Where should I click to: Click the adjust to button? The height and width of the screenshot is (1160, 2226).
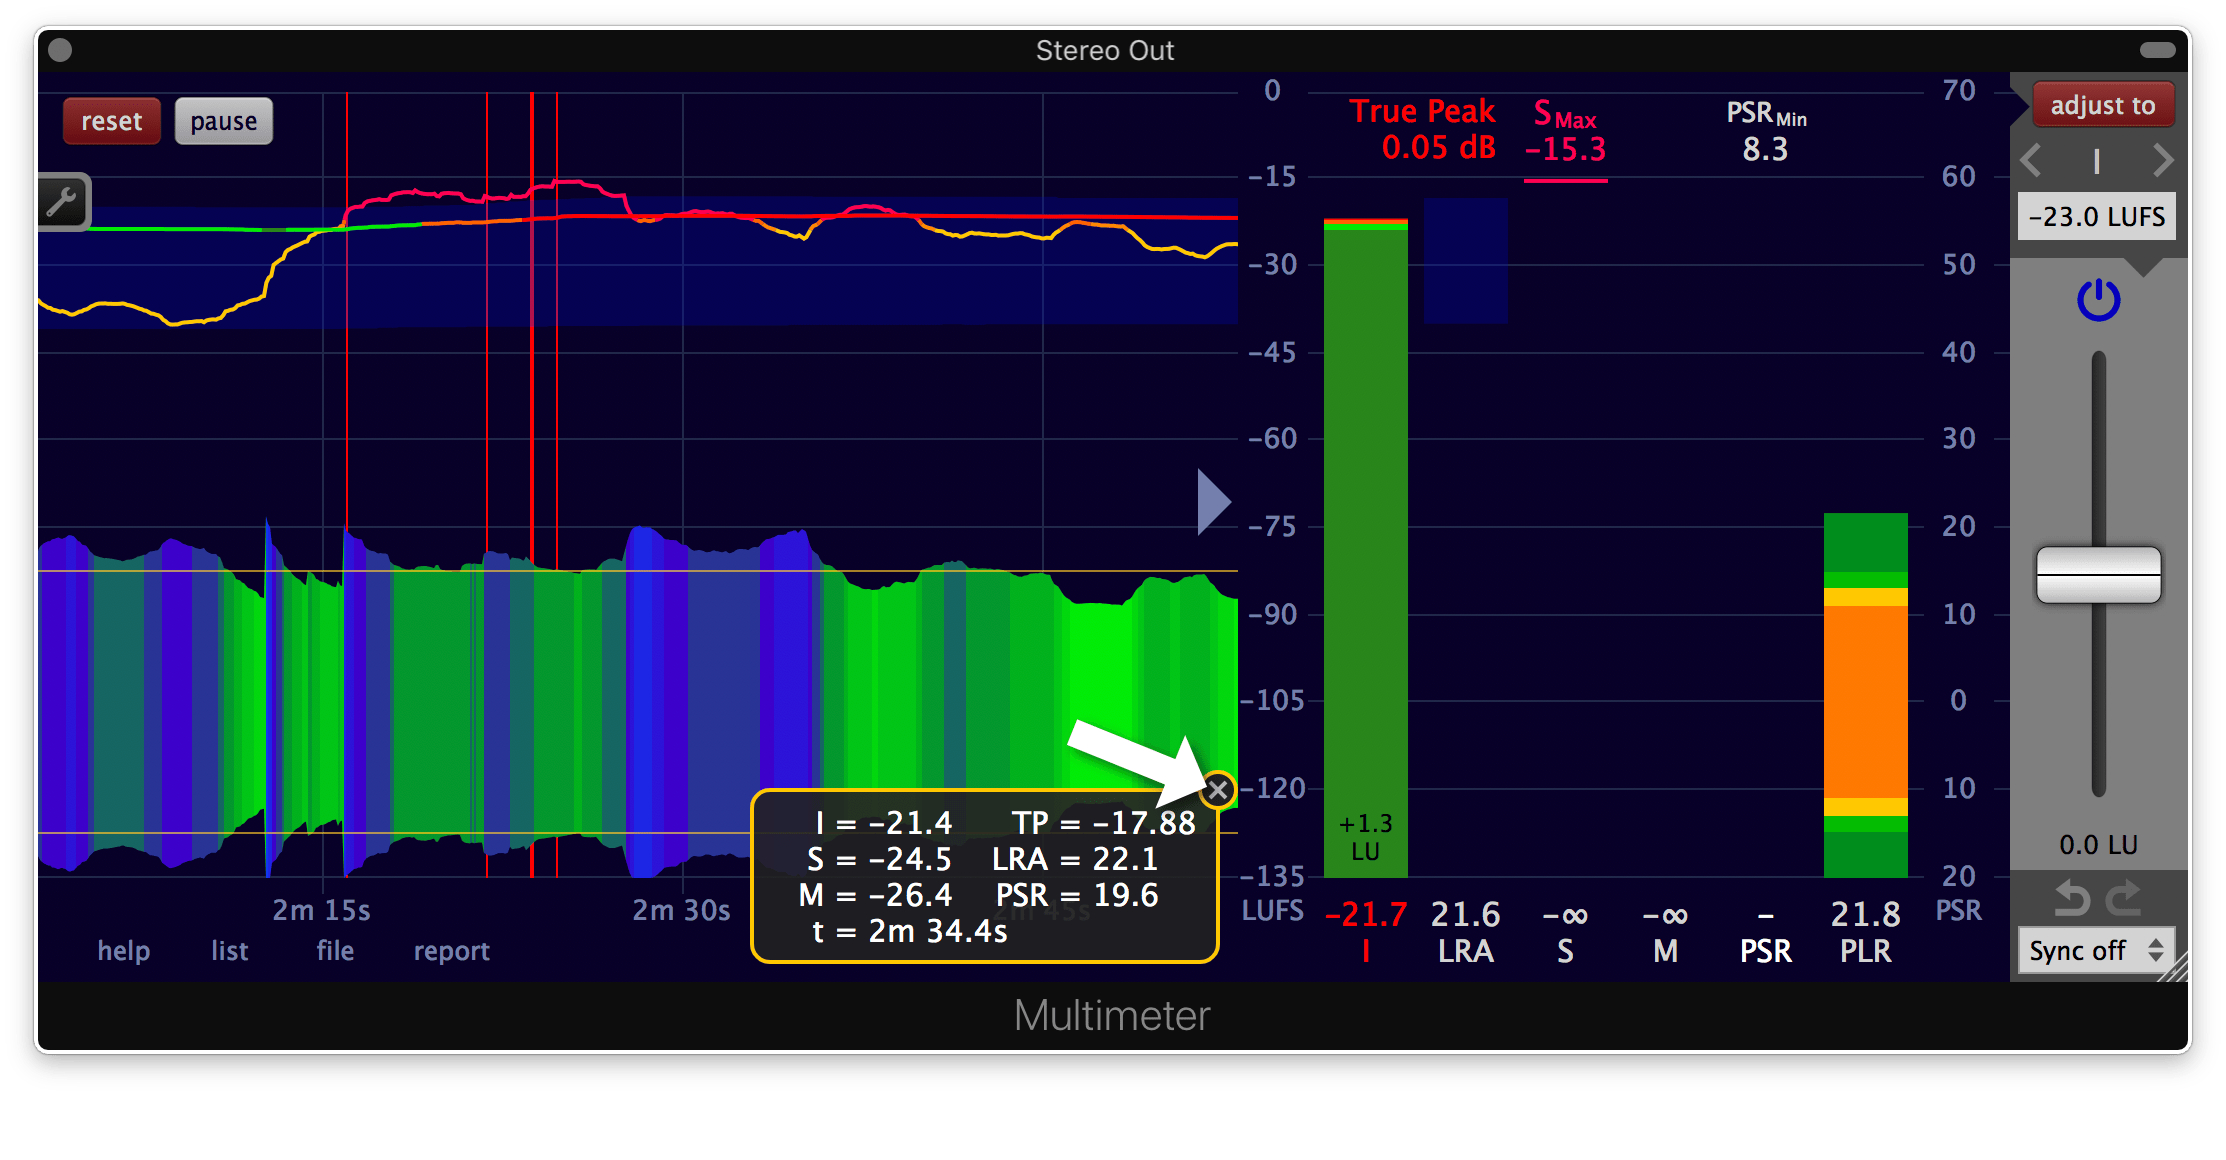click(x=2103, y=105)
